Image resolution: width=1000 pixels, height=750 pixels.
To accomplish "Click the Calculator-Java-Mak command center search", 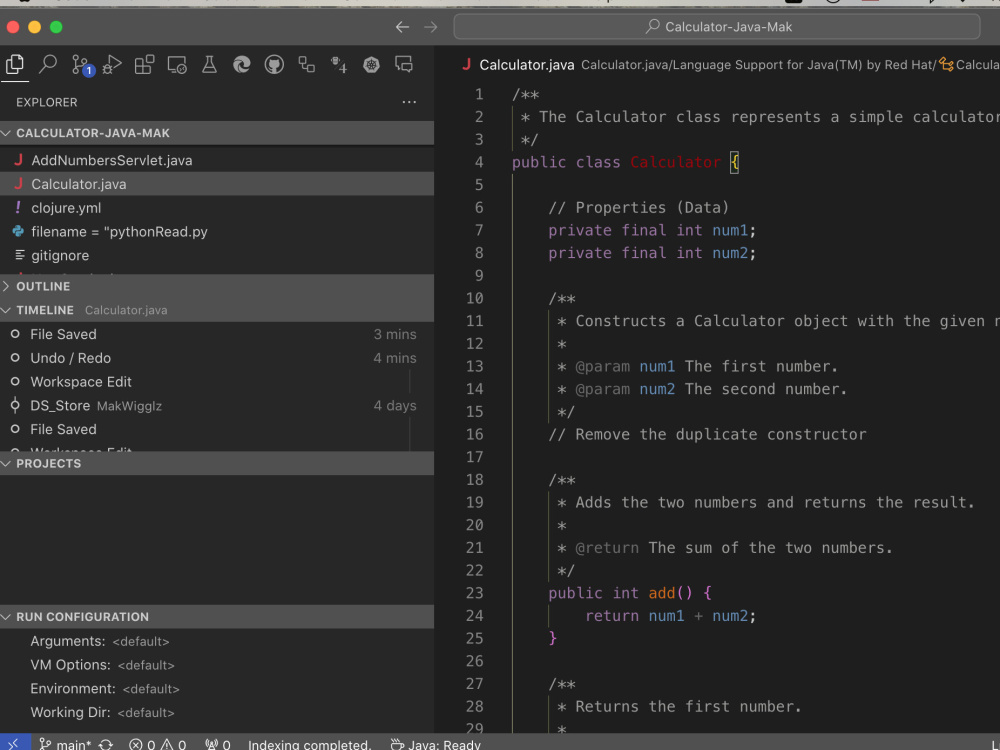I will [x=717, y=27].
